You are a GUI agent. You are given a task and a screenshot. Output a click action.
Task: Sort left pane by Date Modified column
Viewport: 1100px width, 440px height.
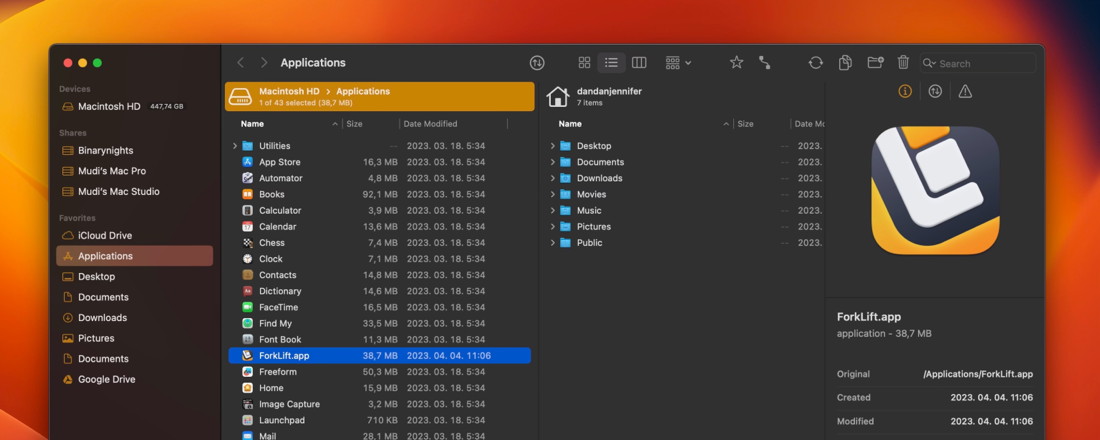(x=430, y=124)
